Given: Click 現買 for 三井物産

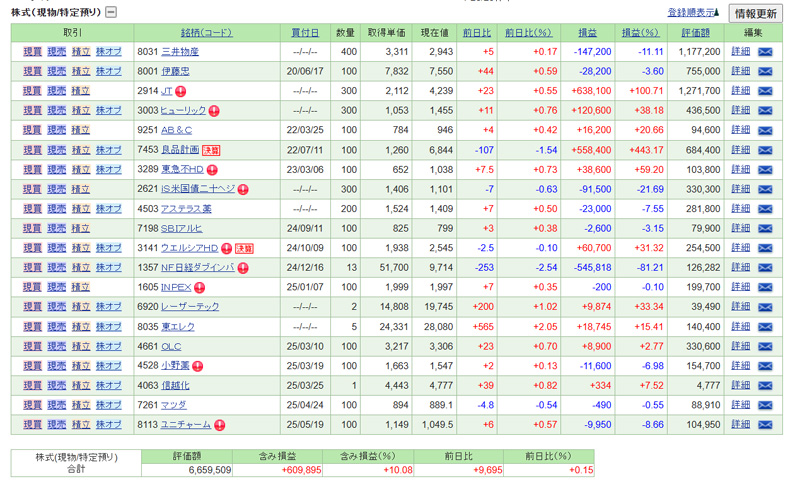Looking at the screenshot, I should click(32, 52).
